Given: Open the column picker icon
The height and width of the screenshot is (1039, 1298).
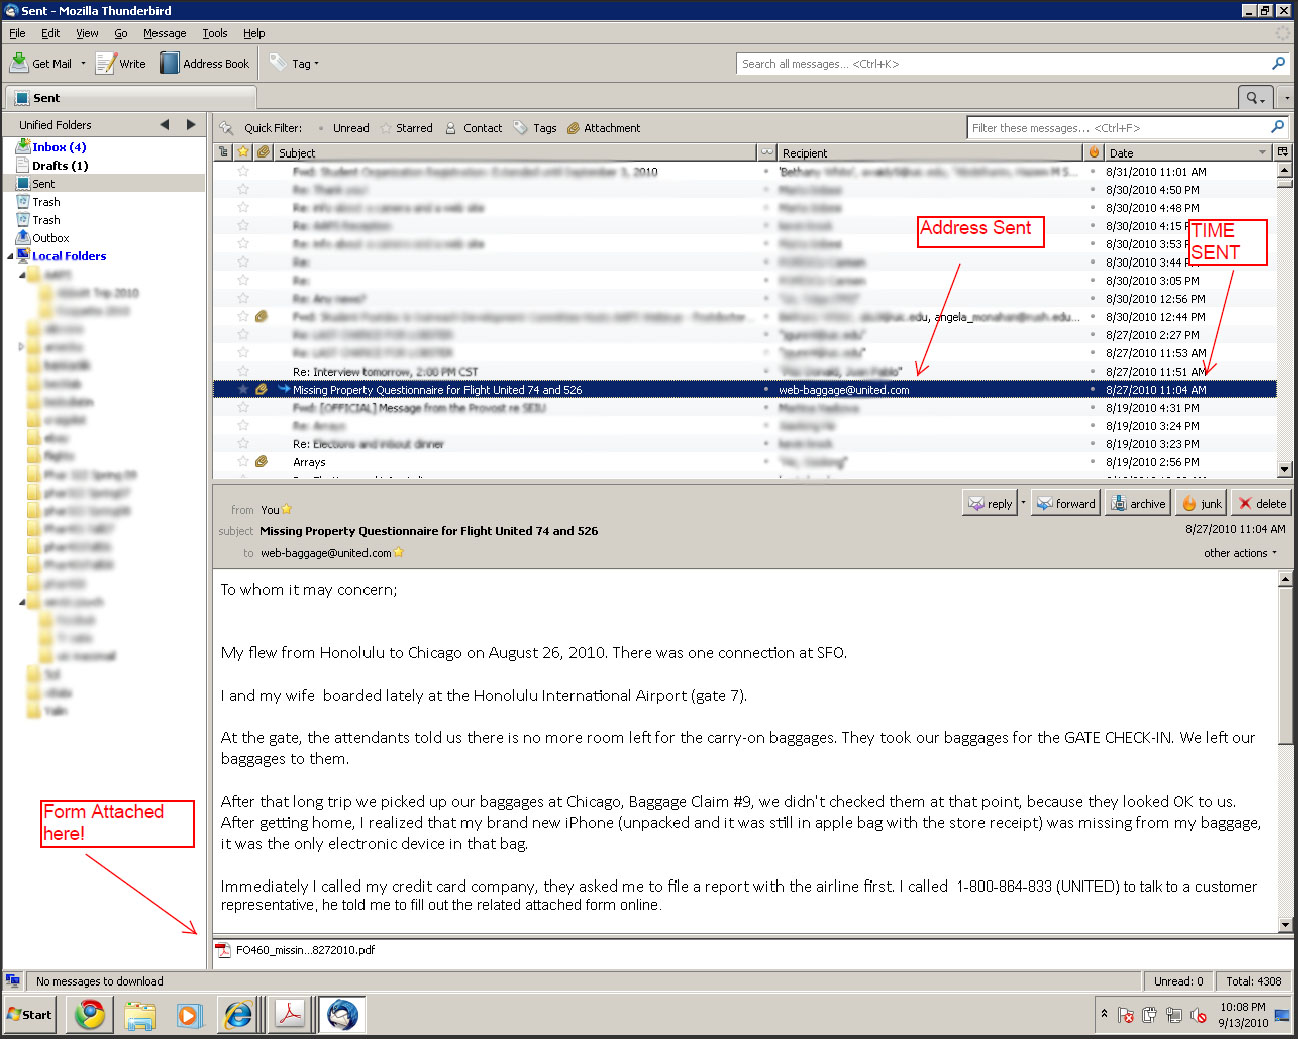Looking at the screenshot, I should pos(1283,152).
